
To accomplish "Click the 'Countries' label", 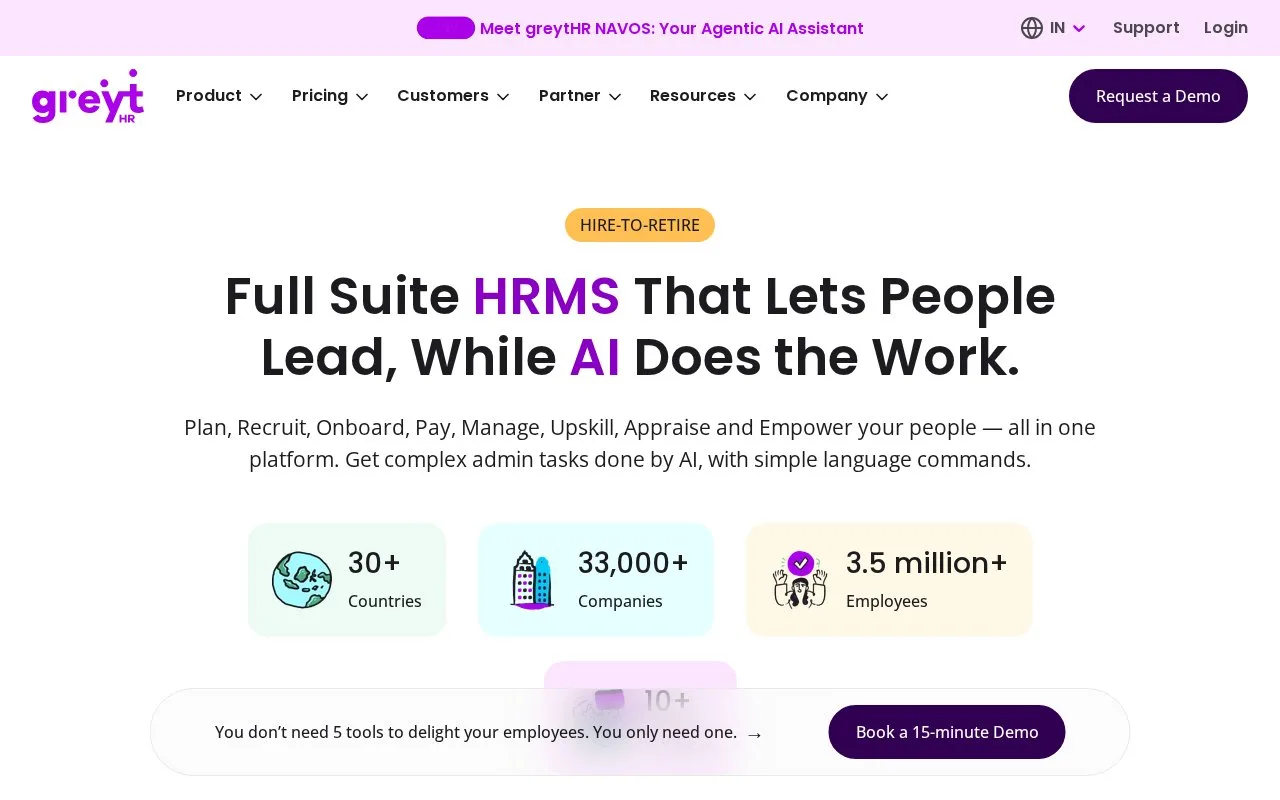I will click(385, 601).
